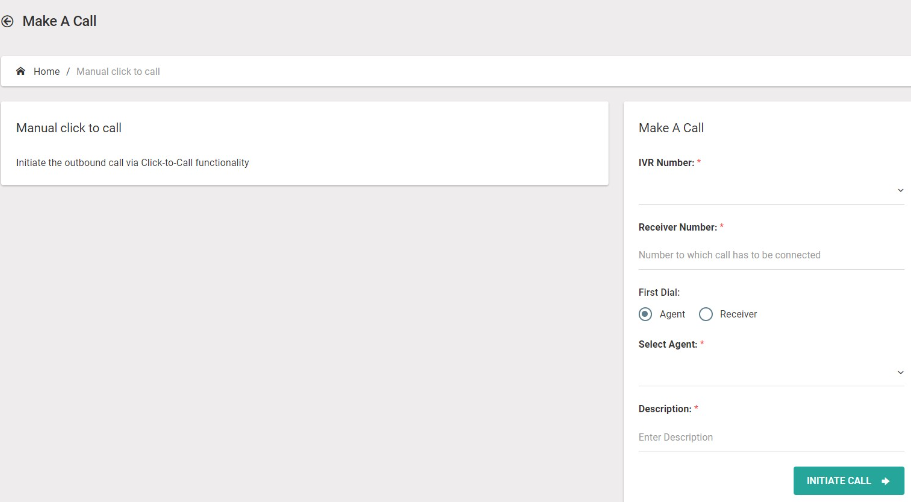The image size is (911, 502).
Task: Select the Agent radio button
Action: click(x=645, y=314)
